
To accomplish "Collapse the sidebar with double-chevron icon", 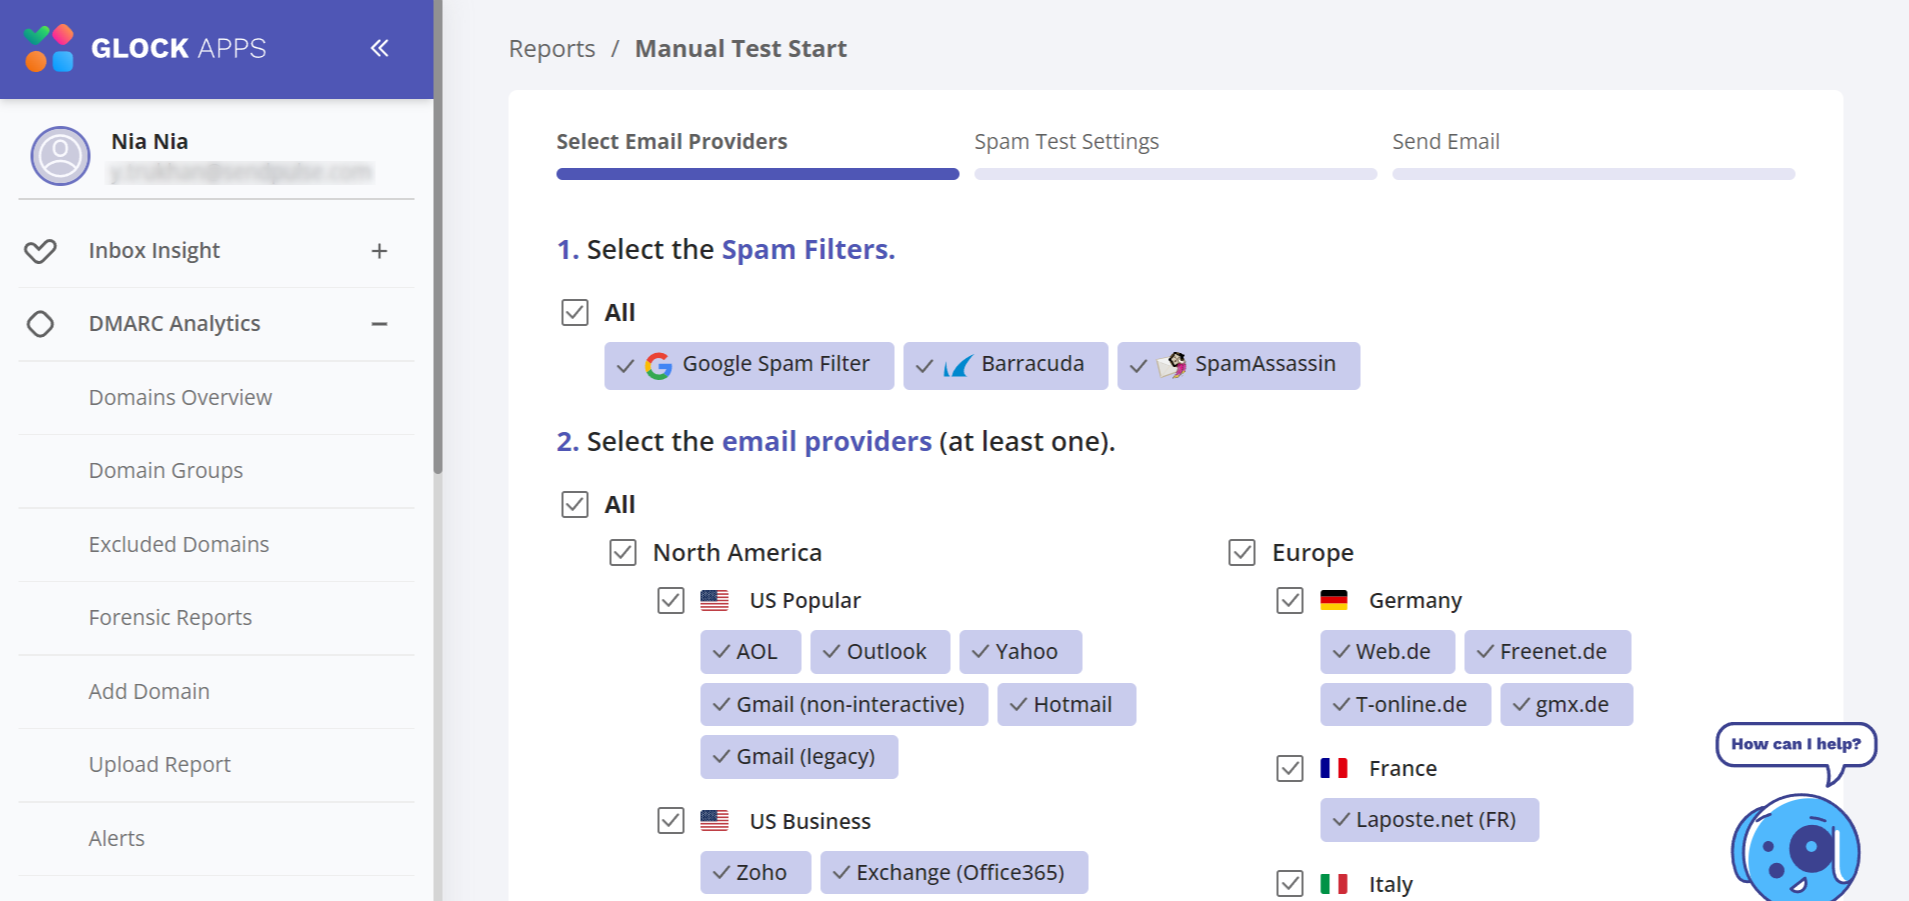I will pyautogui.click(x=379, y=48).
